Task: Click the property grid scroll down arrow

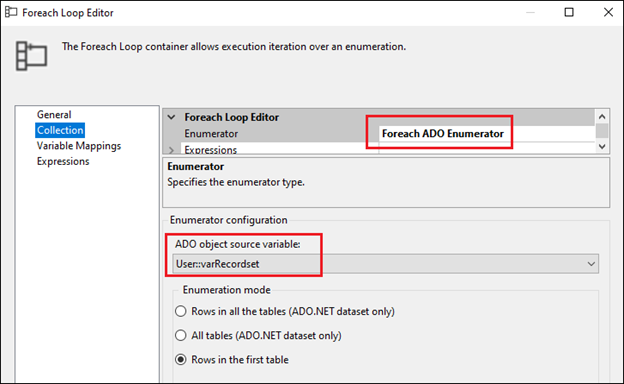Action: click(602, 146)
